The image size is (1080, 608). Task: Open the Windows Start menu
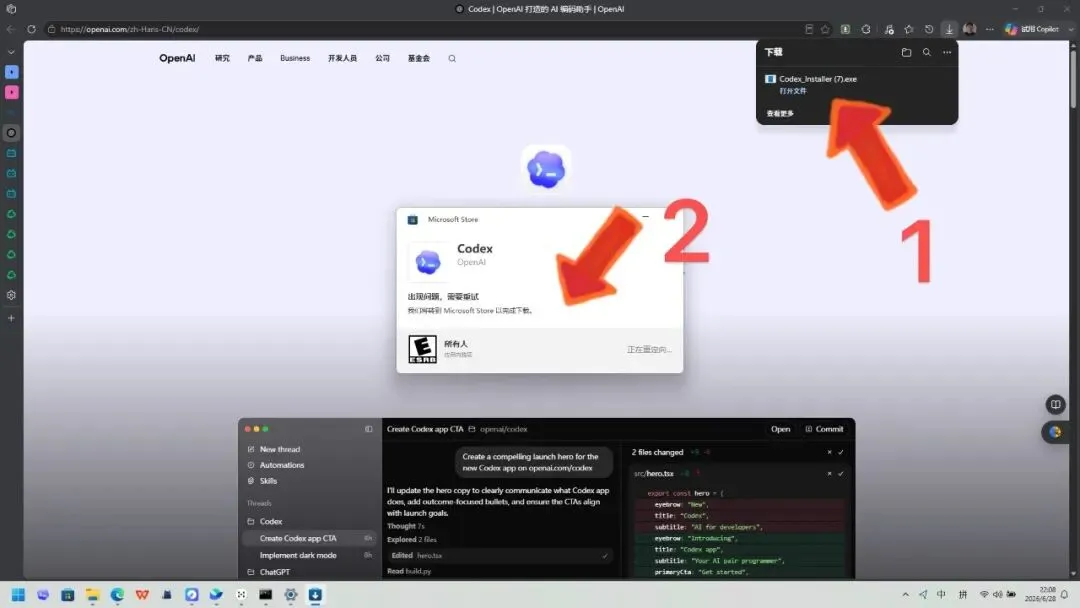(19, 595)
